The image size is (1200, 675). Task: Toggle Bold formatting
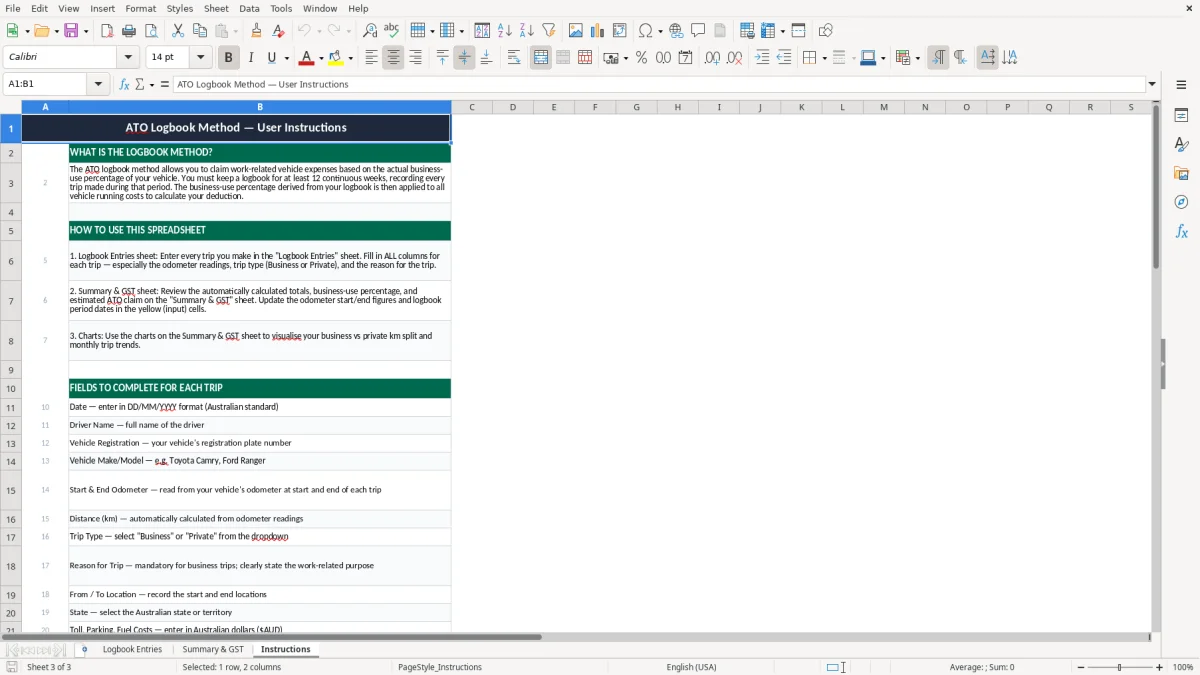click(228, 58)
